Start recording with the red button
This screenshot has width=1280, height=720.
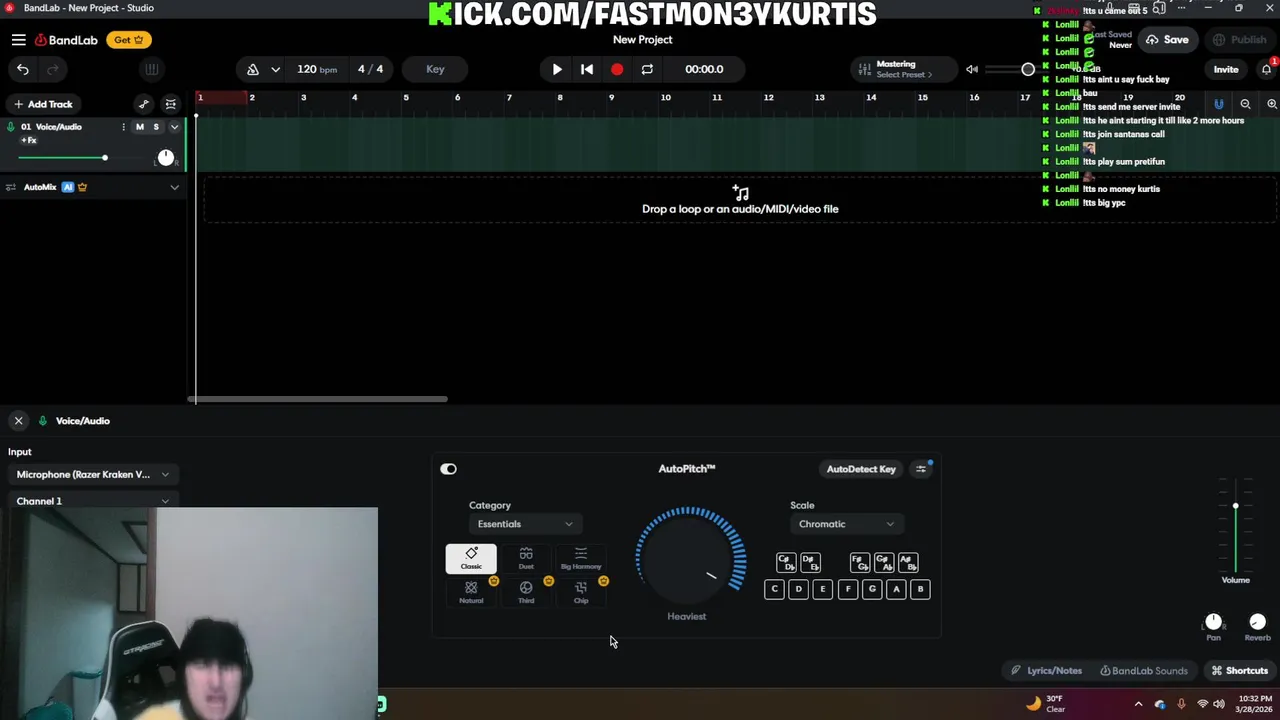pyautogui.click(x=617, y=69)
